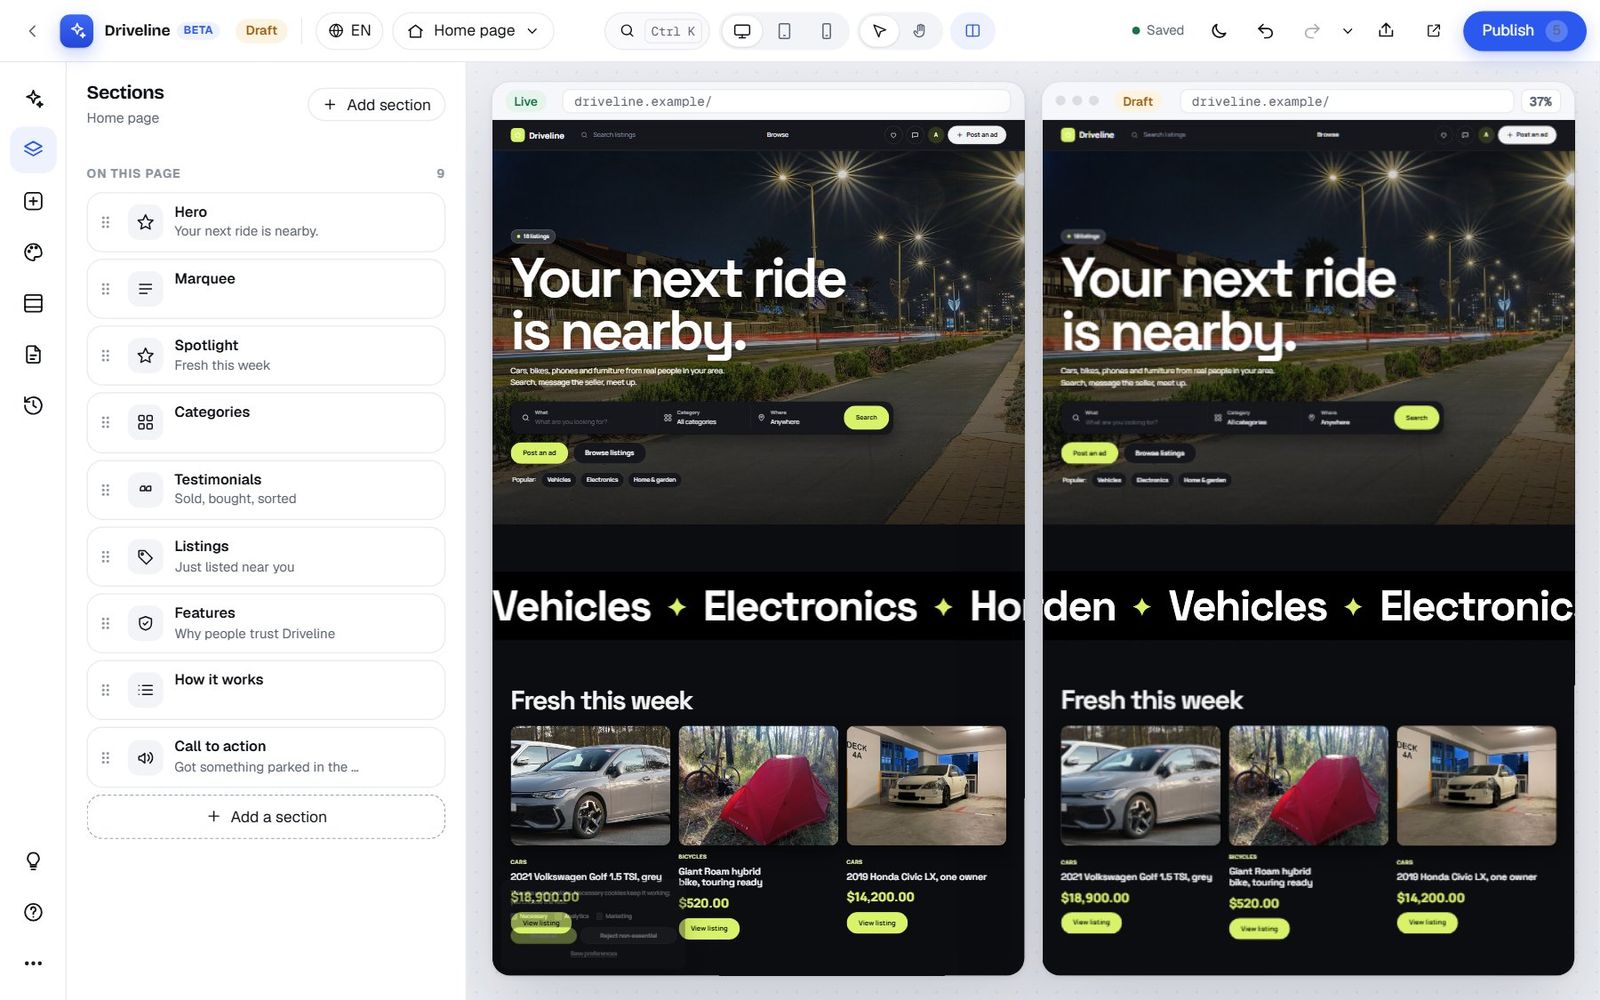Open the theme palette panel
Screen dimensions: 1600x1000
33,252
